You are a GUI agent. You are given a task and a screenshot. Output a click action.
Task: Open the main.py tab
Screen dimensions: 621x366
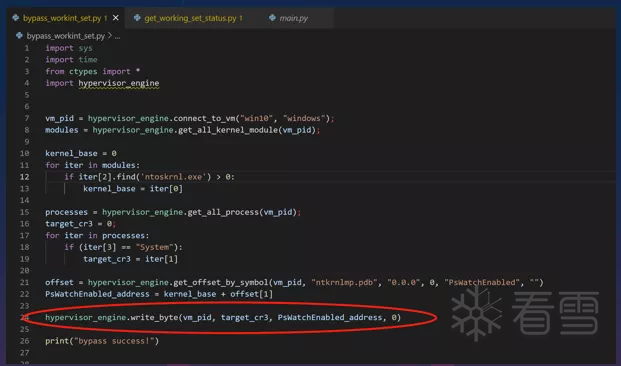tap(293, 18)
